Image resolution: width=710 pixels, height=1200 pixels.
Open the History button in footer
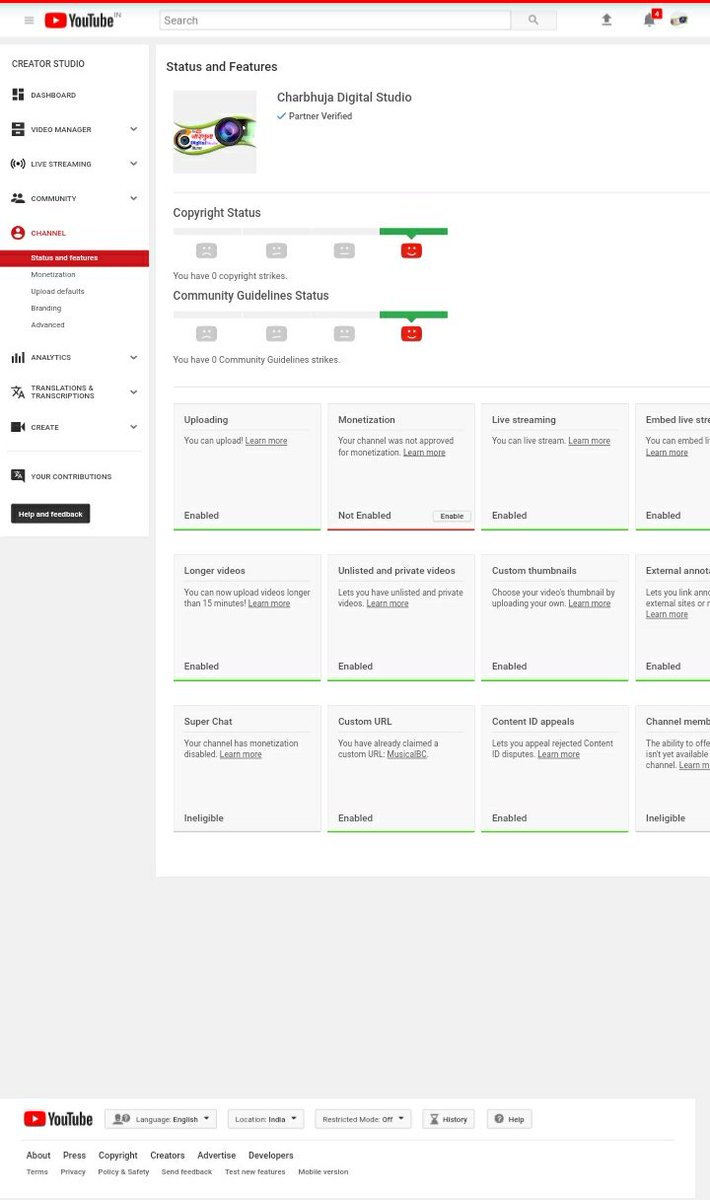click(448, 1119)
